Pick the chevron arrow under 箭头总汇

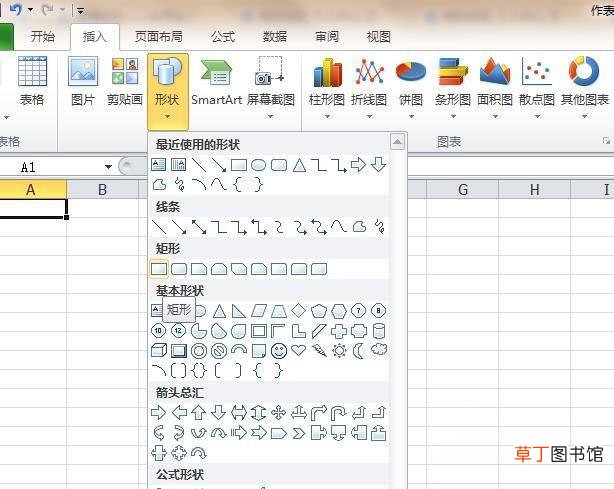[x=299, y=433]
